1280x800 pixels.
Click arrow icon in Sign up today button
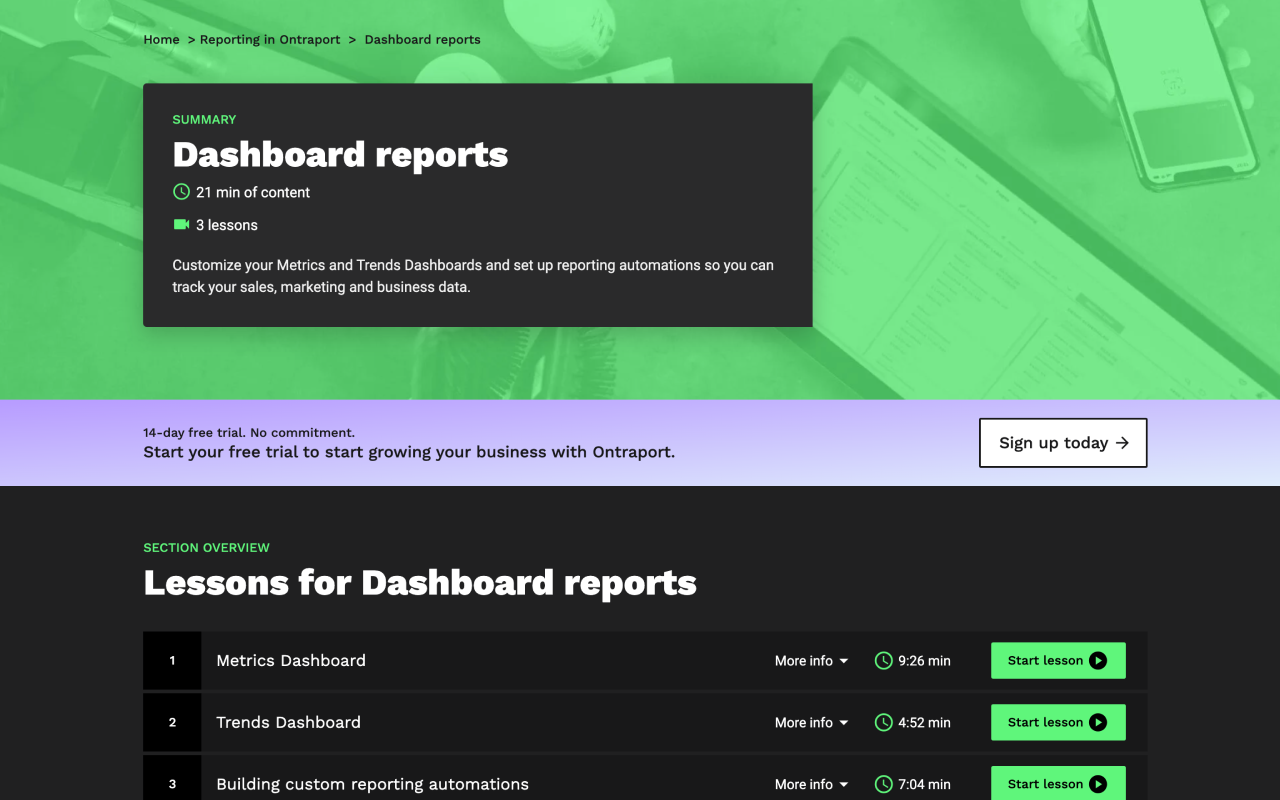tap(1122, 443)
